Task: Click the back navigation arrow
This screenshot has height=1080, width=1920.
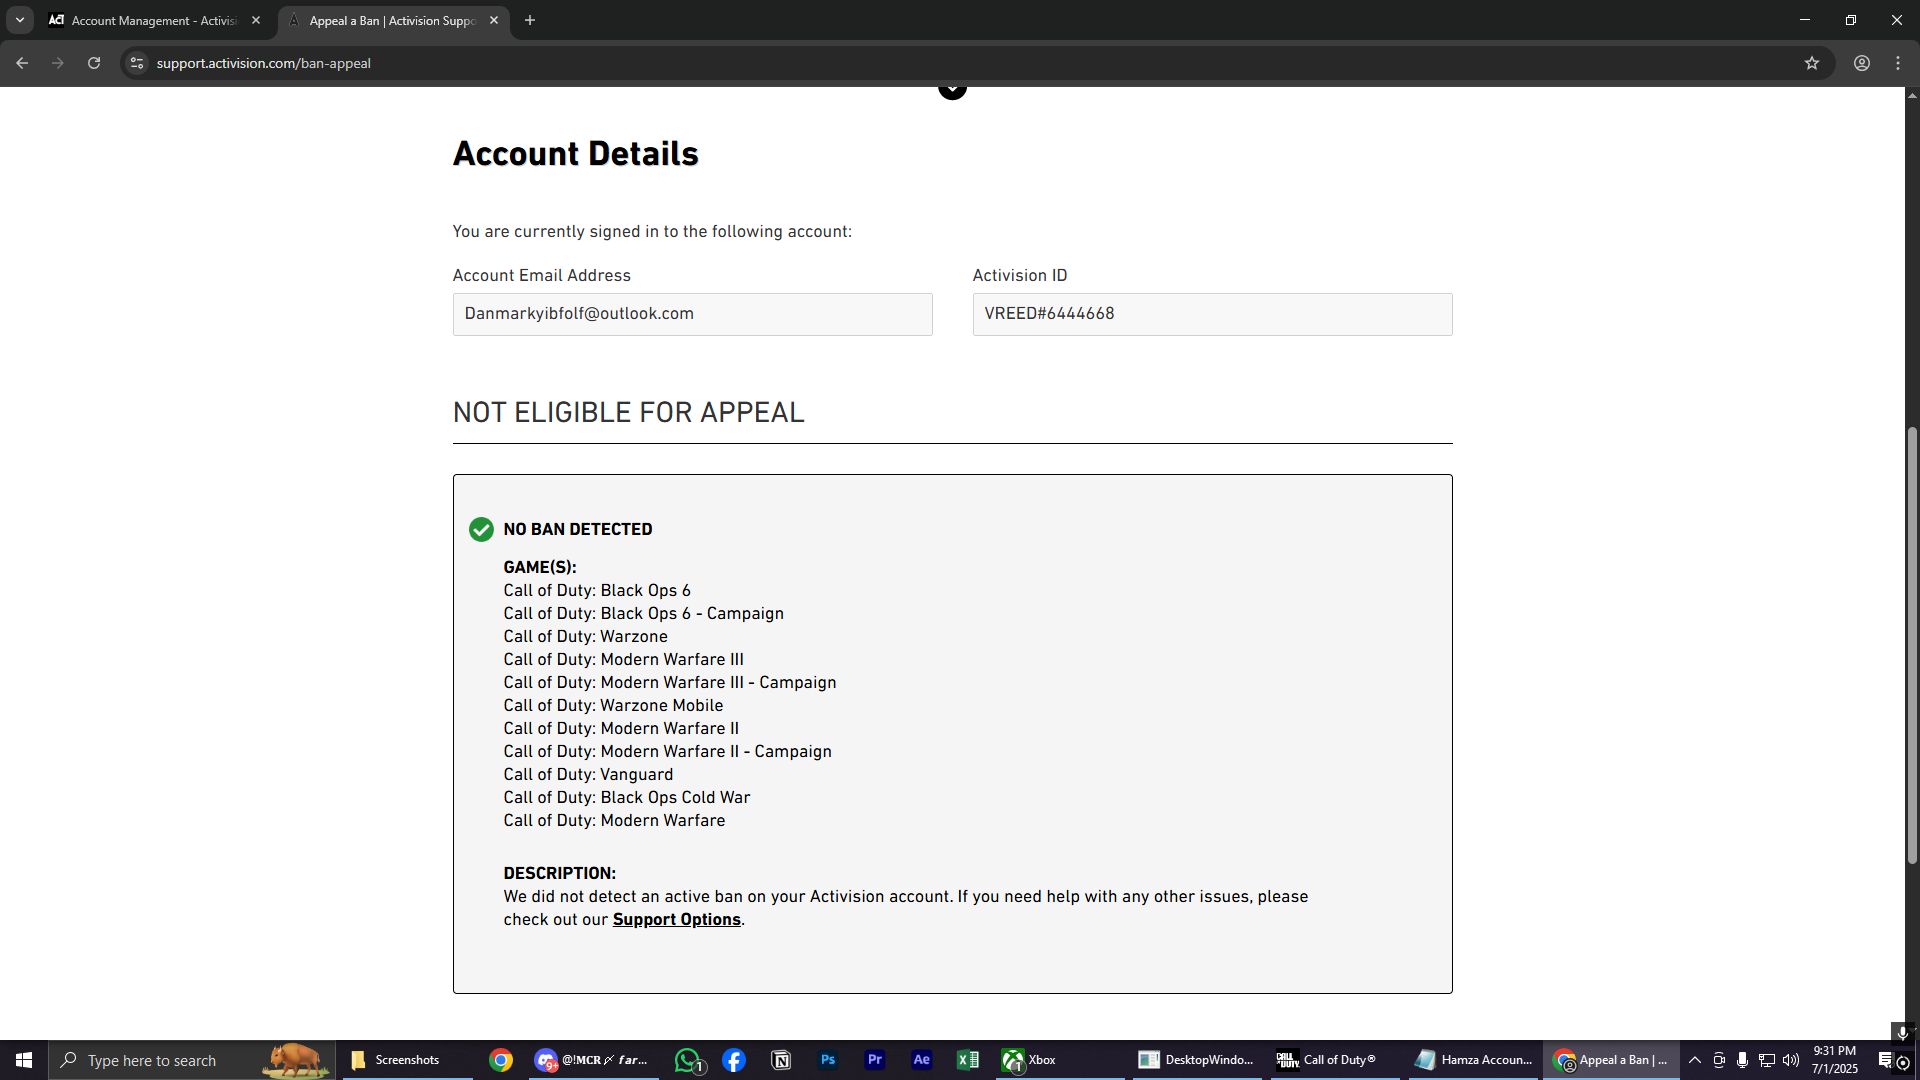Action: 22,63
